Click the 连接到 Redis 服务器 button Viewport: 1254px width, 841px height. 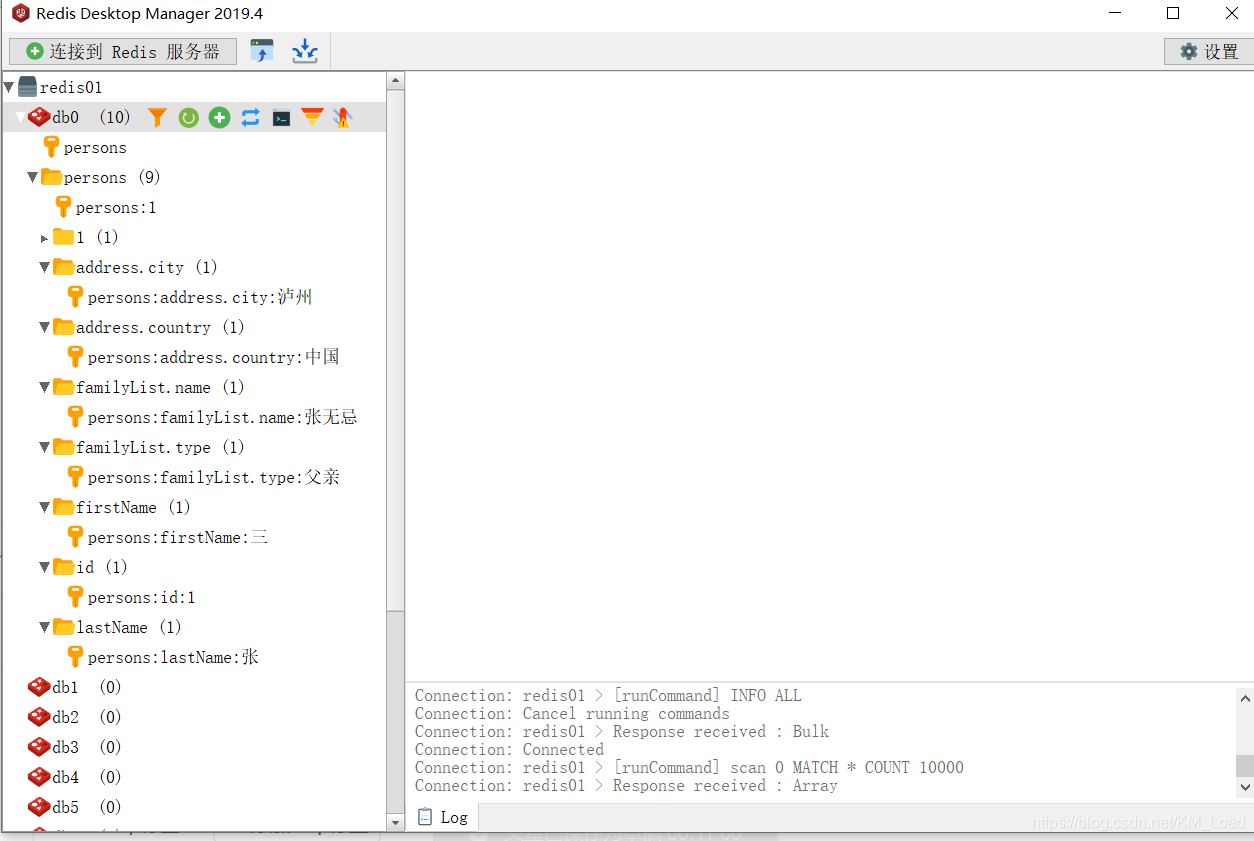click(123, 51)
